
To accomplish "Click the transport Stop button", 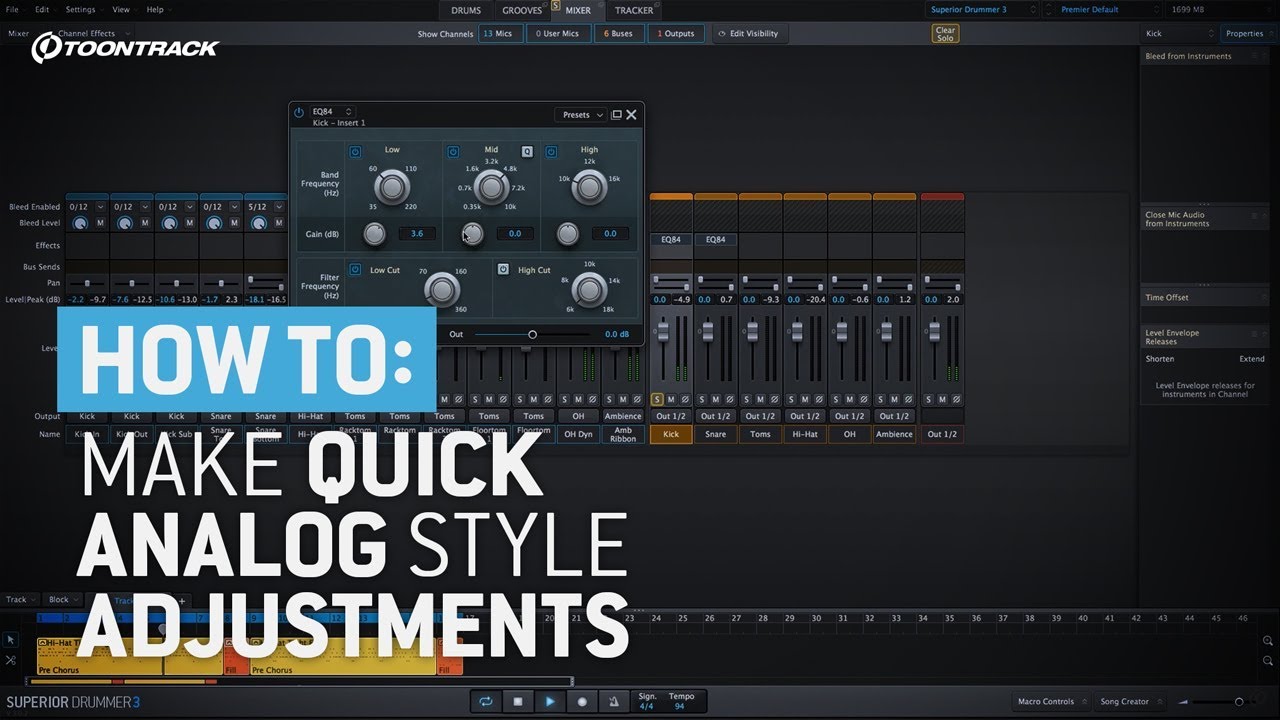I will [x=518, y=701].
